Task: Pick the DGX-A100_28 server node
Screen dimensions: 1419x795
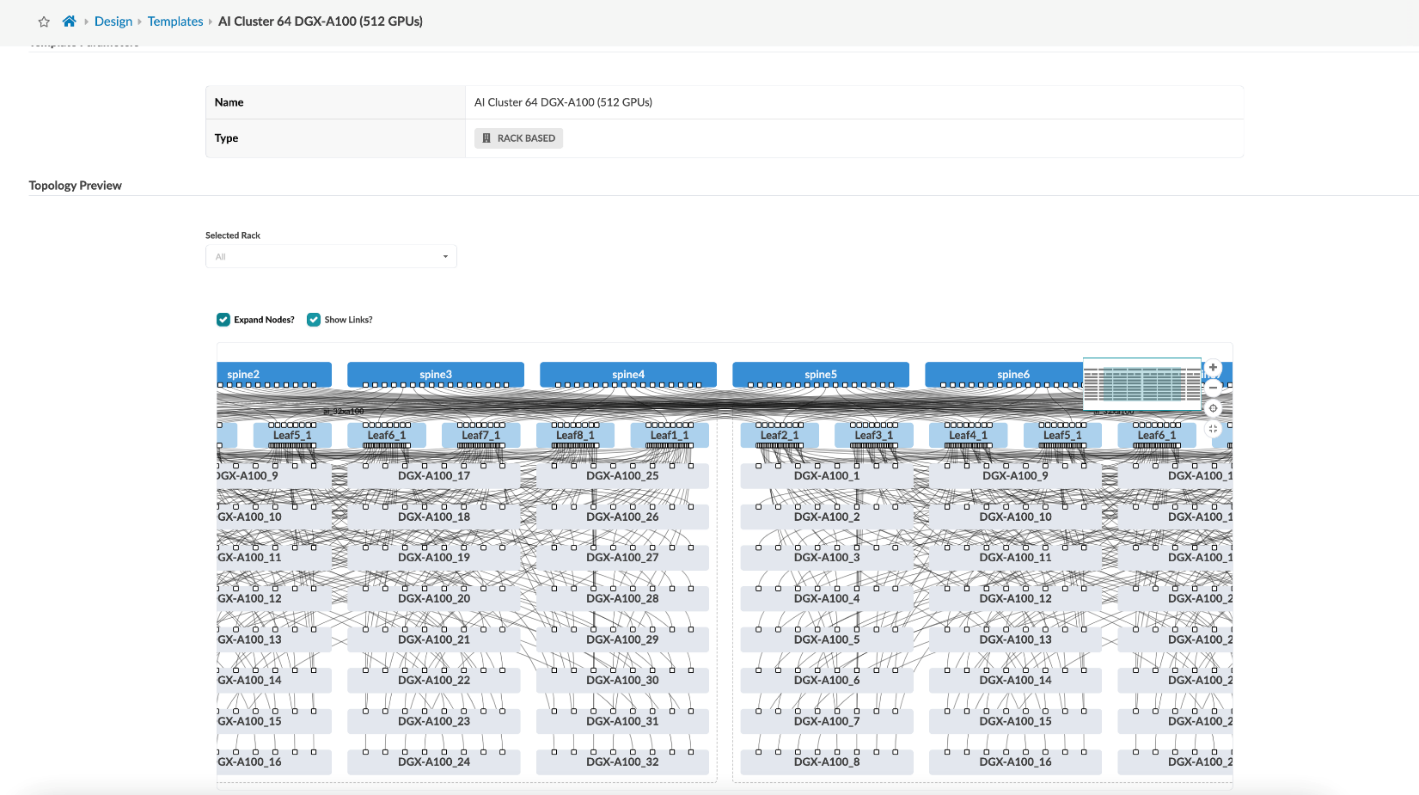Action: click(623, 599)
